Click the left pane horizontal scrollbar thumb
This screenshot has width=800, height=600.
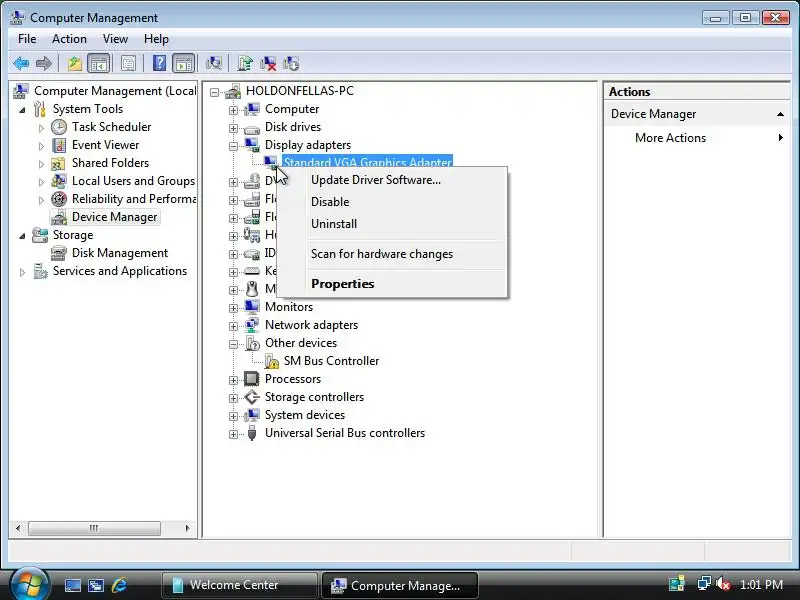[x=94, y=528]
